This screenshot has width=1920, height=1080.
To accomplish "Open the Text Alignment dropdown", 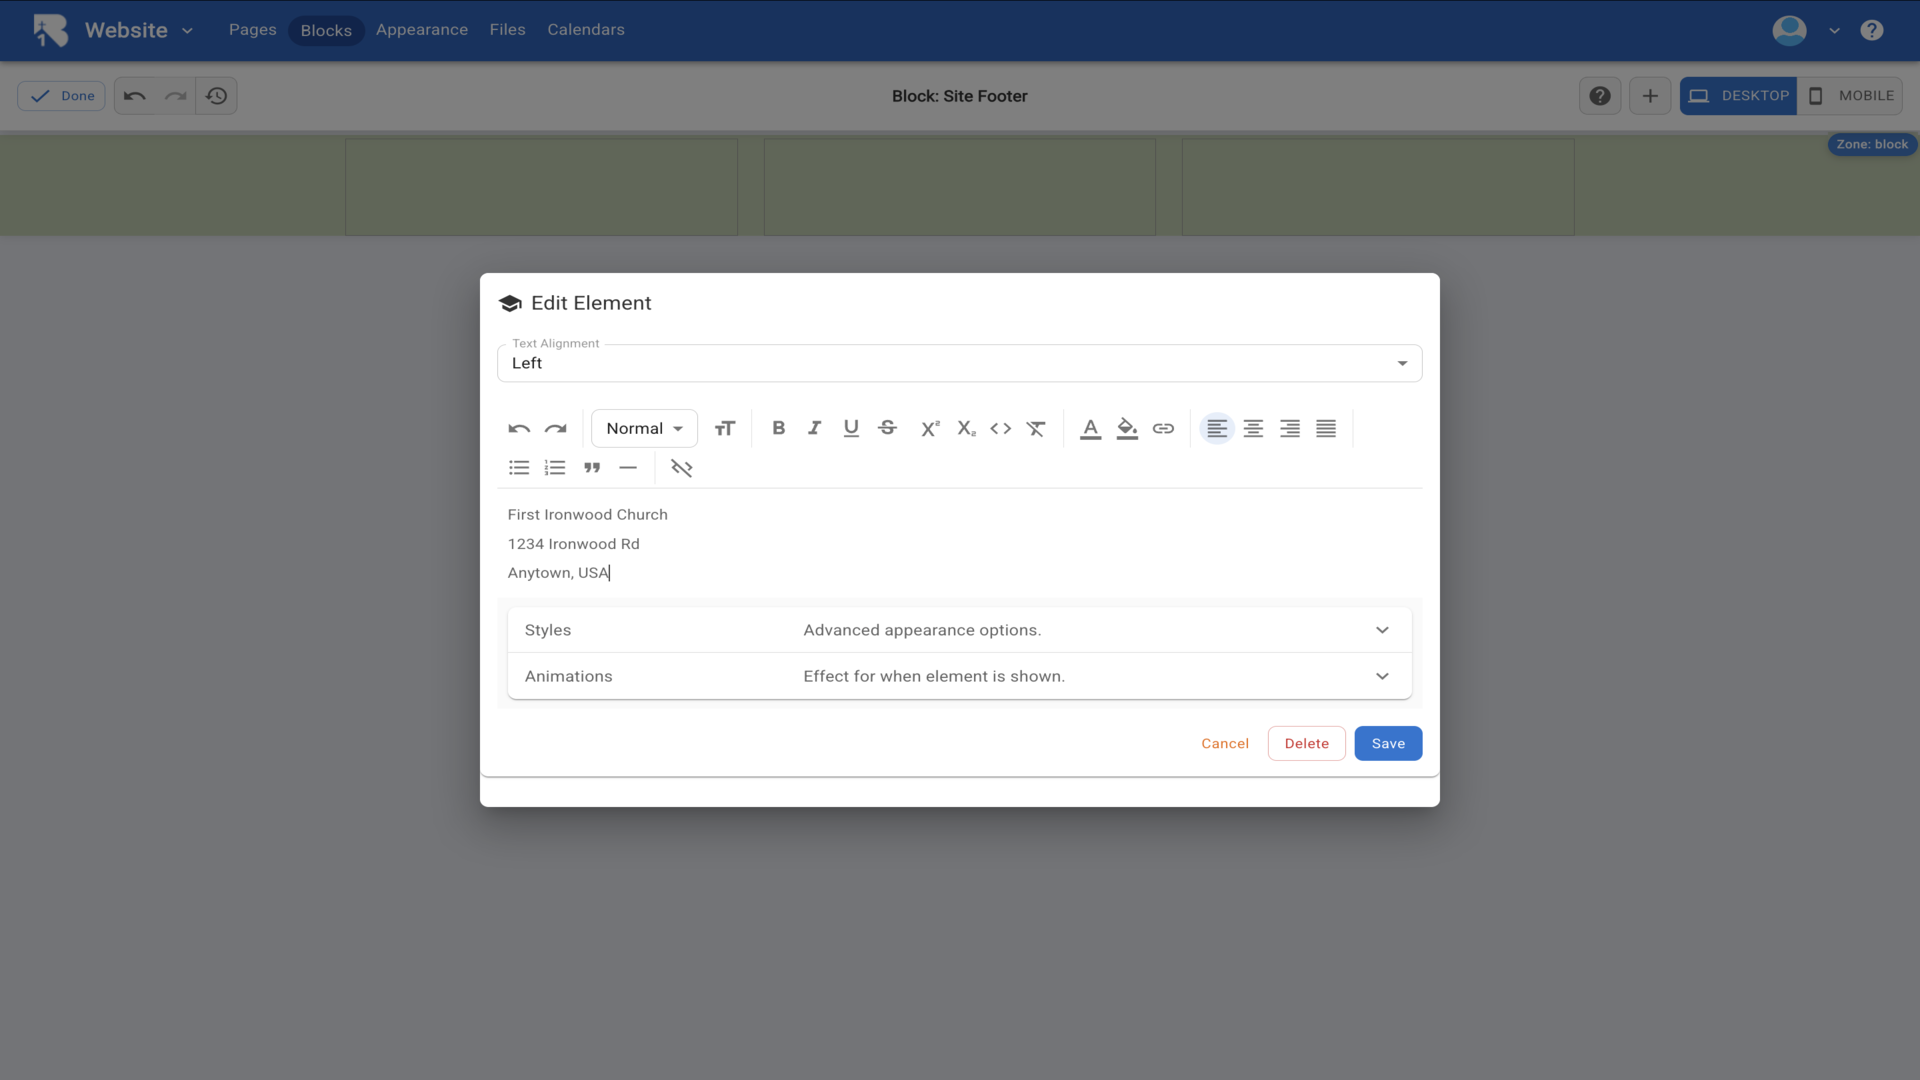I will [959, 363].
